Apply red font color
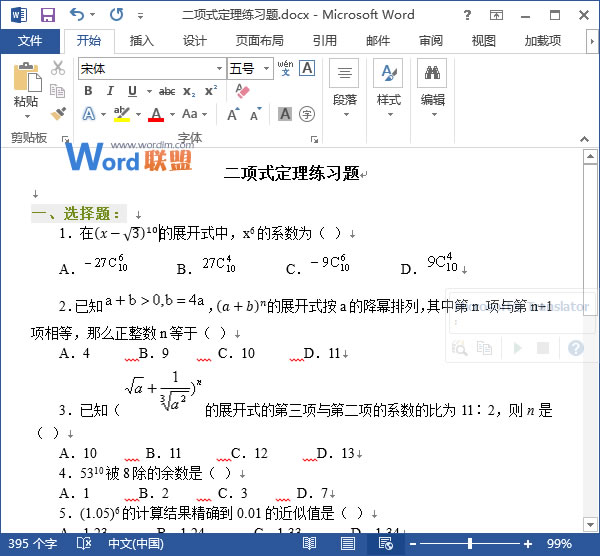This screenshot has width=600, height=556. click(156, 114)
